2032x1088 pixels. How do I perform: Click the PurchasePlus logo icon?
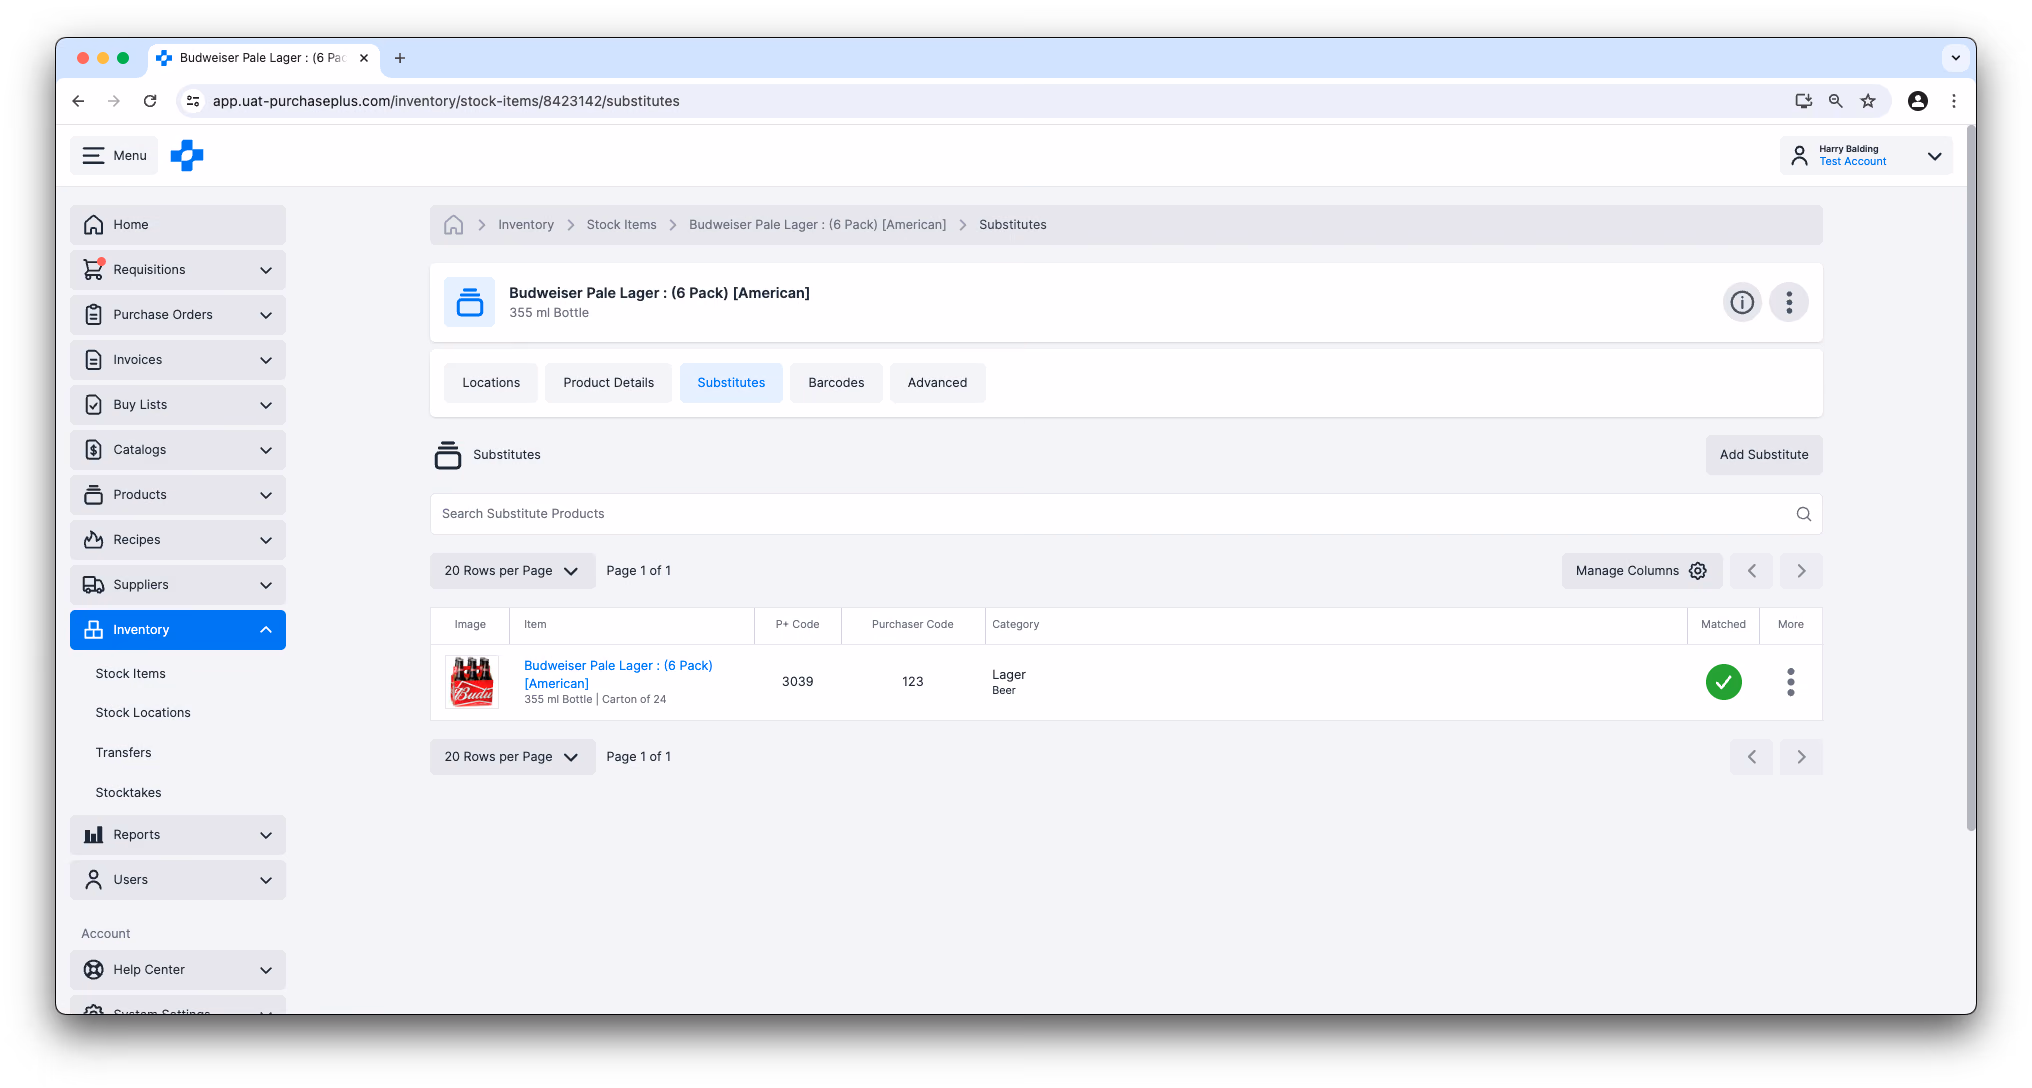point(187,156)
